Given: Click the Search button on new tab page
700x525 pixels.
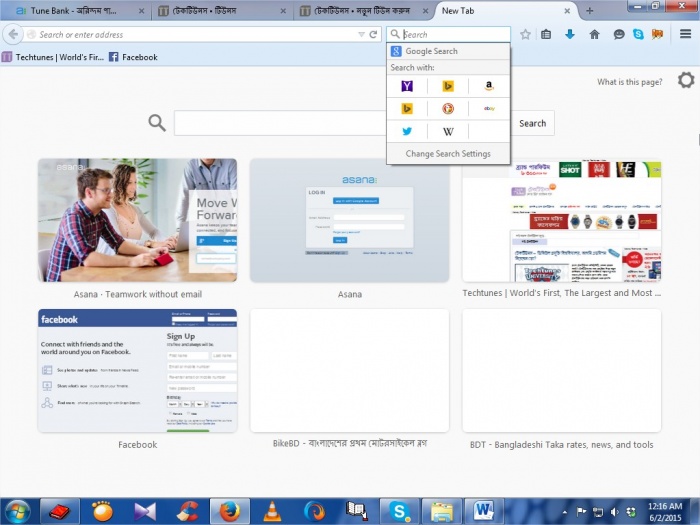Looking at the screenshot, I should point(532,123).
